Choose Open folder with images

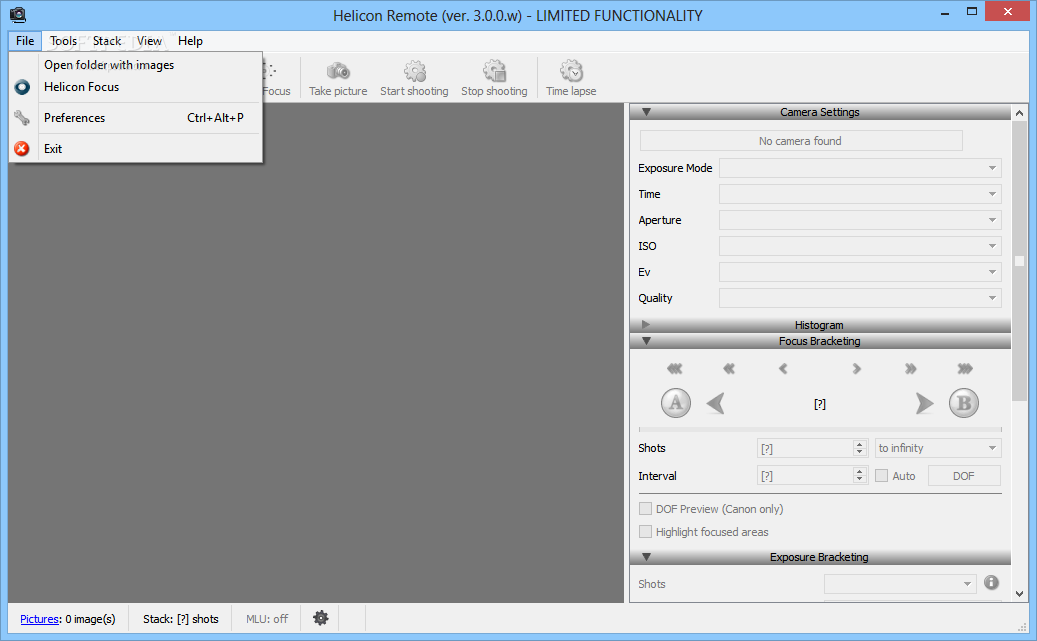136,65
